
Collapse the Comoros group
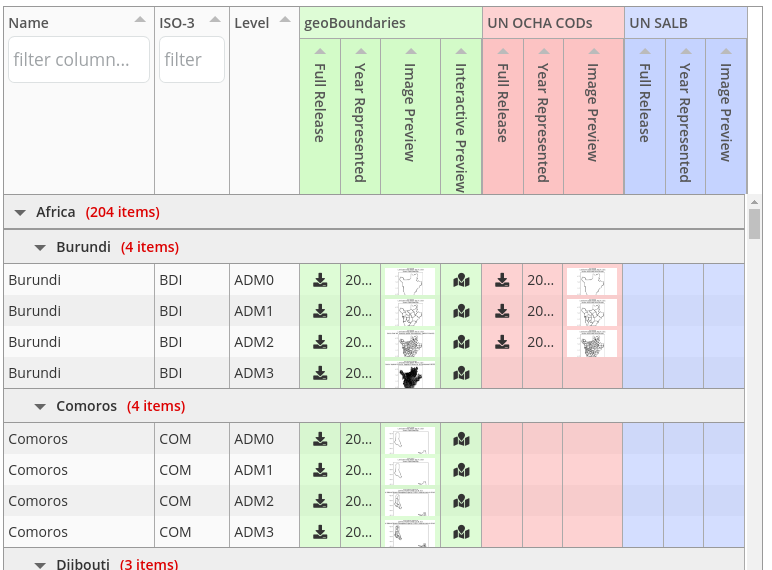(40, 407)
